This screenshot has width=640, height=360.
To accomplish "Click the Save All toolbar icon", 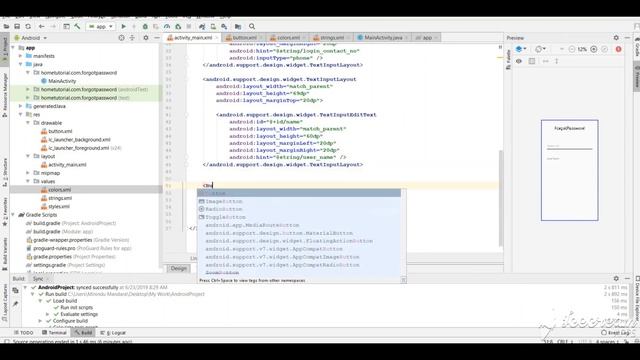I will coord(17,27).
